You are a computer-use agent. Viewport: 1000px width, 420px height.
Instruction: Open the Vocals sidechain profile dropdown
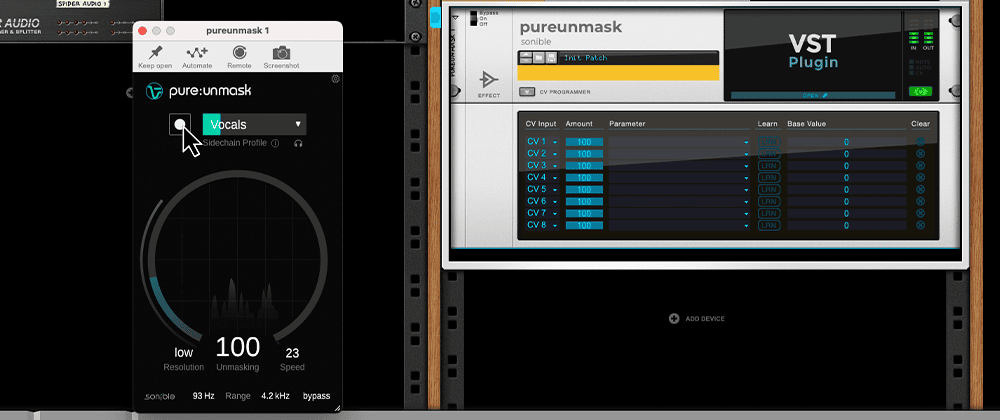[254, 124]
